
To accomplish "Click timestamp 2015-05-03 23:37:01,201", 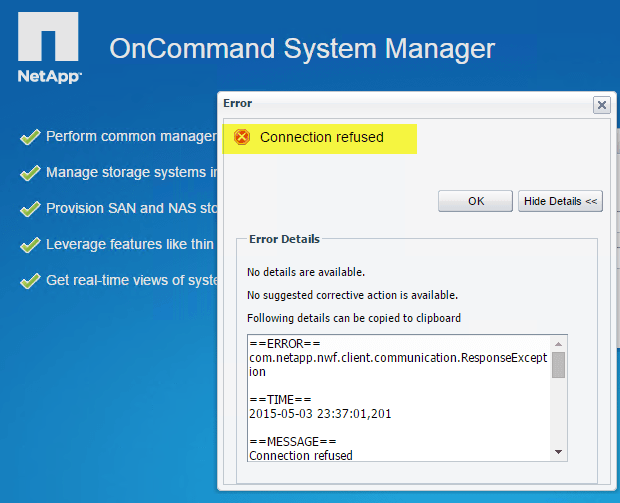I will point(320,414).
